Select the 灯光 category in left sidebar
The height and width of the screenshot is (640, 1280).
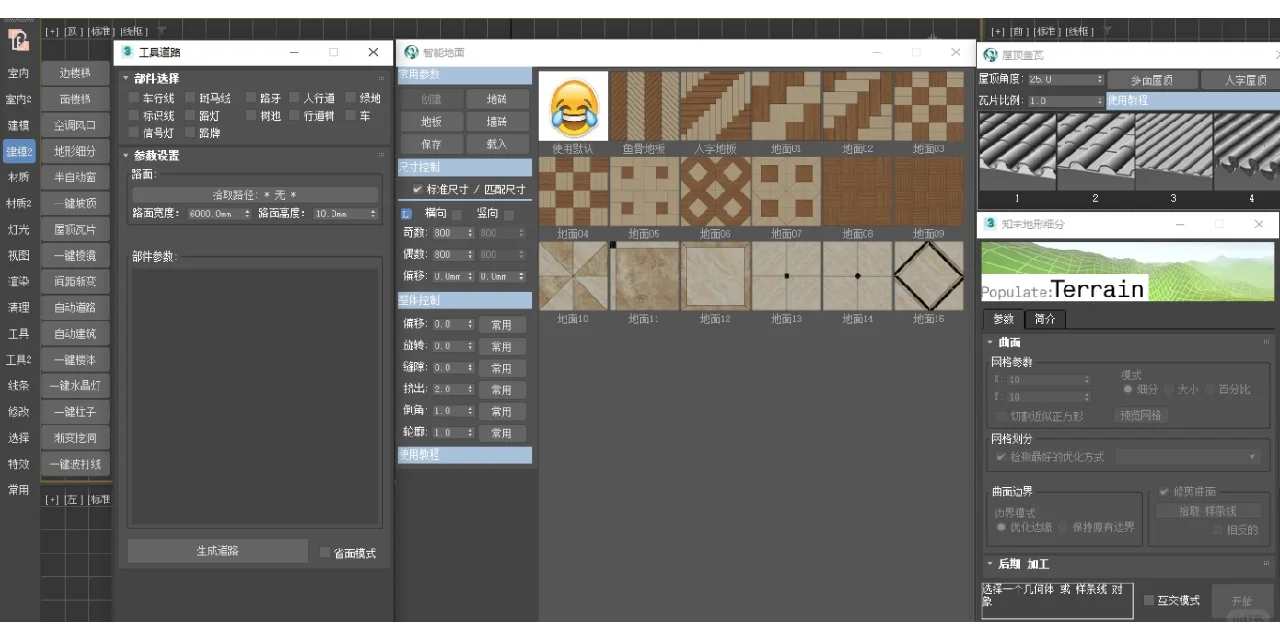[x=19, y=229]
